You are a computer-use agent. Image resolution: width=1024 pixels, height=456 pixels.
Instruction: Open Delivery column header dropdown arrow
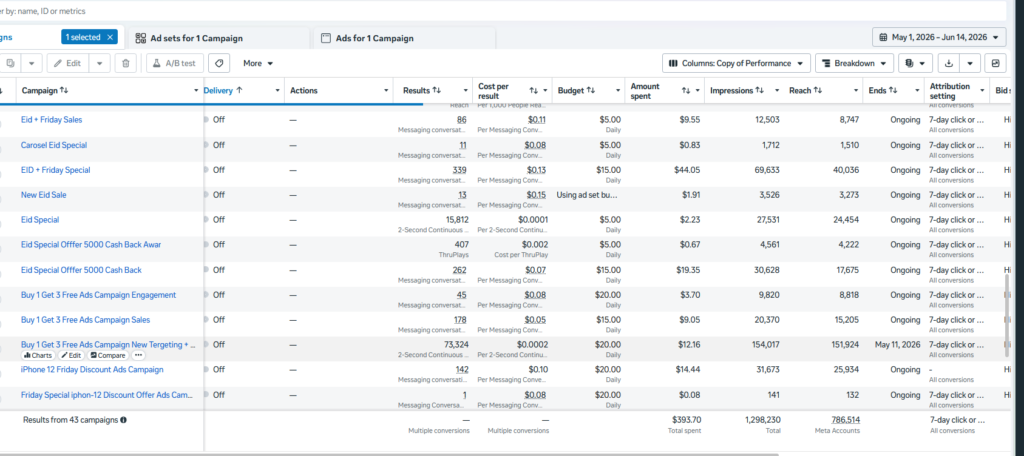click(x=278, y=91)
